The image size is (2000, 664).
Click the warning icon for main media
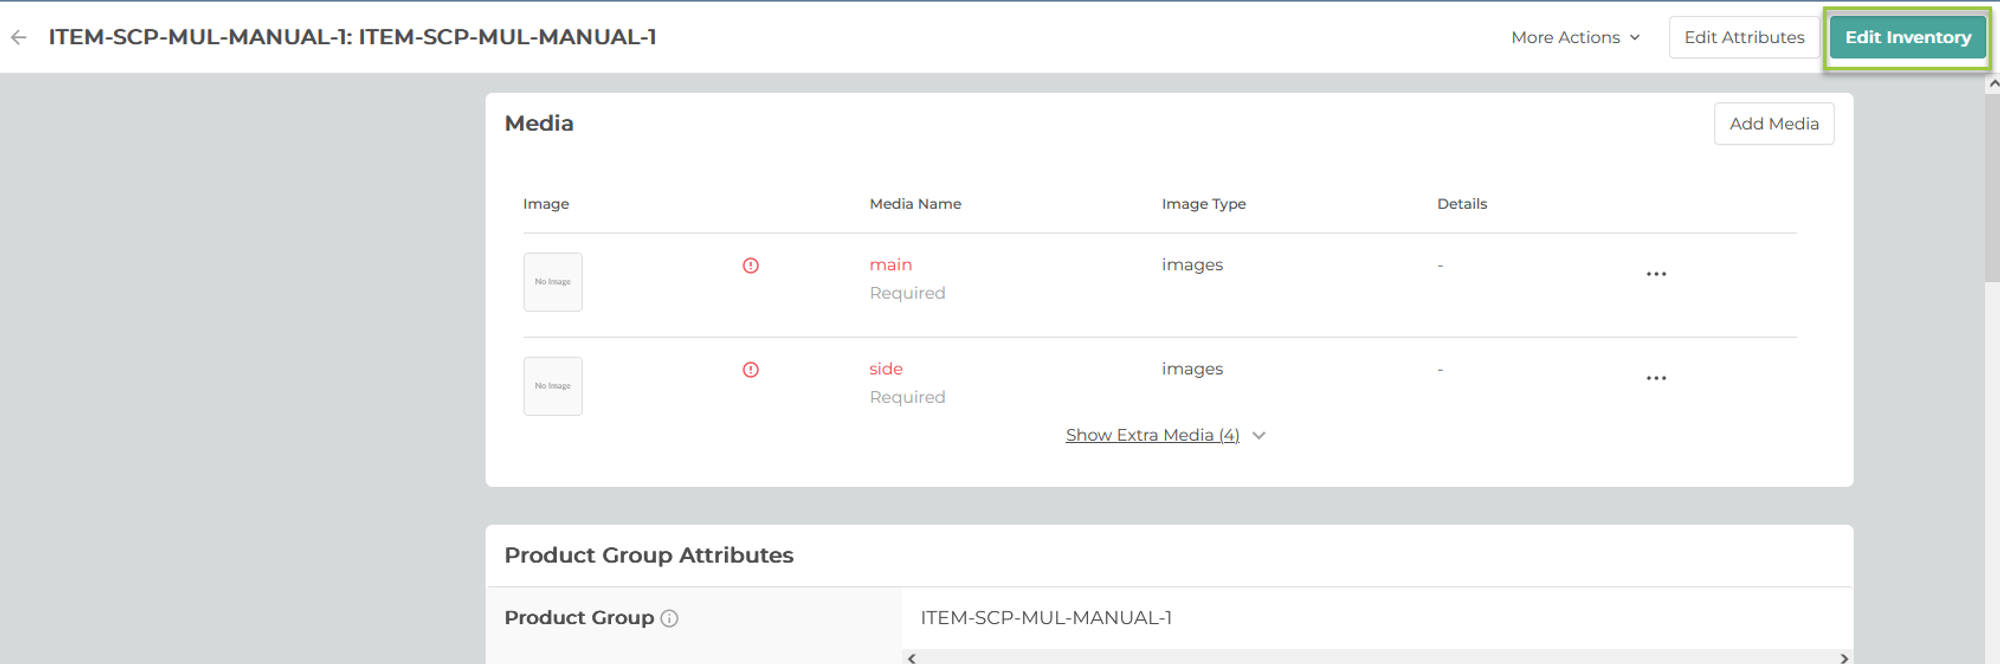(751, 265)
